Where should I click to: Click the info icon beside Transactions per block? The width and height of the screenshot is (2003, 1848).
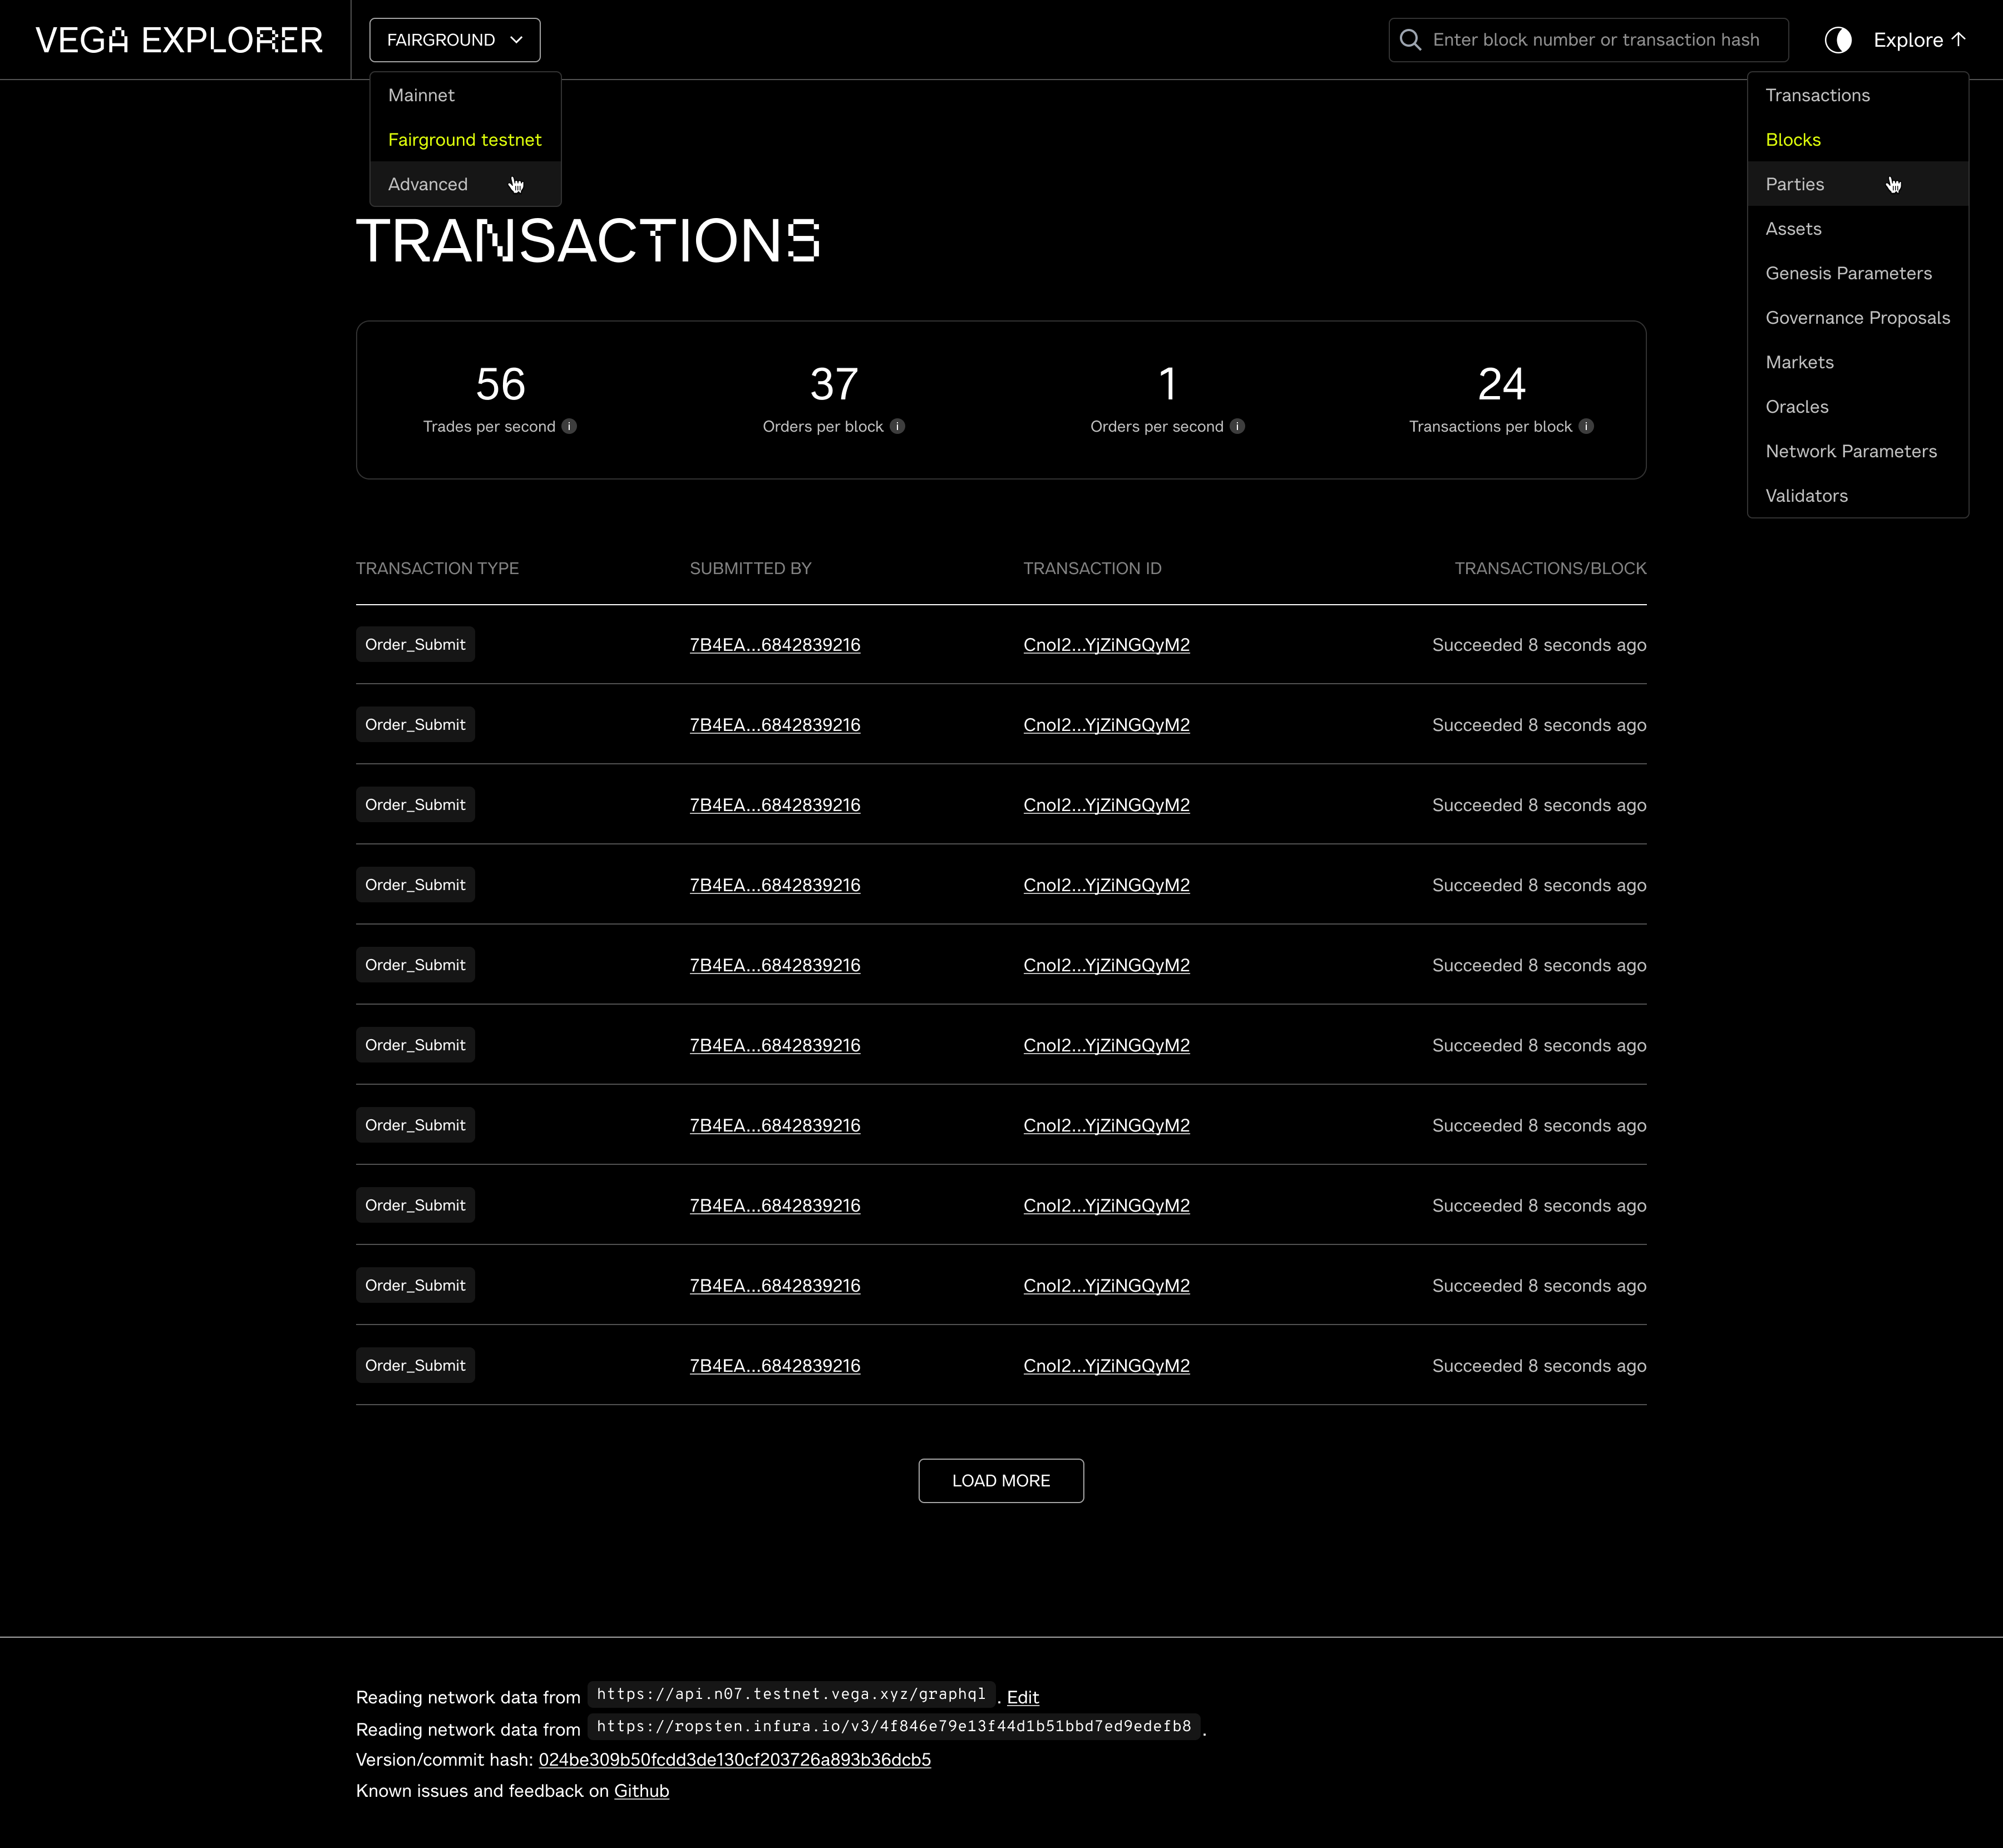pos(1586,426)
